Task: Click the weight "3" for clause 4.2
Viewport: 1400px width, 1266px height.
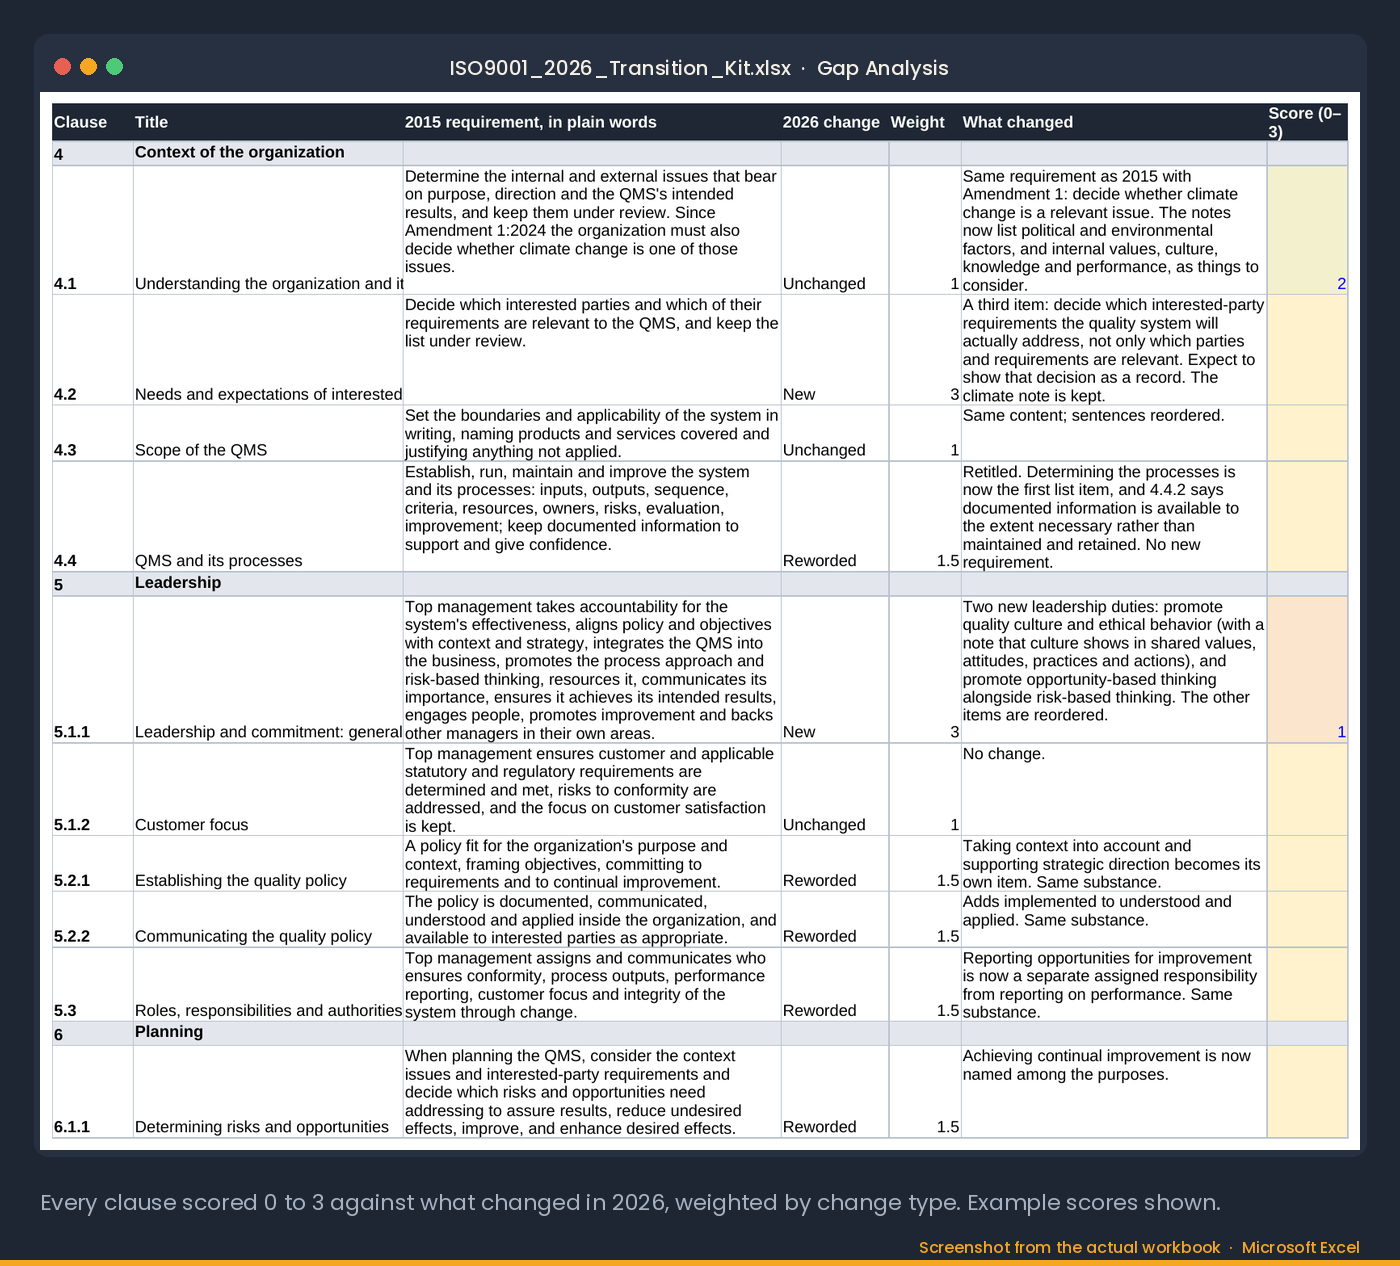Action: [925, 350]
